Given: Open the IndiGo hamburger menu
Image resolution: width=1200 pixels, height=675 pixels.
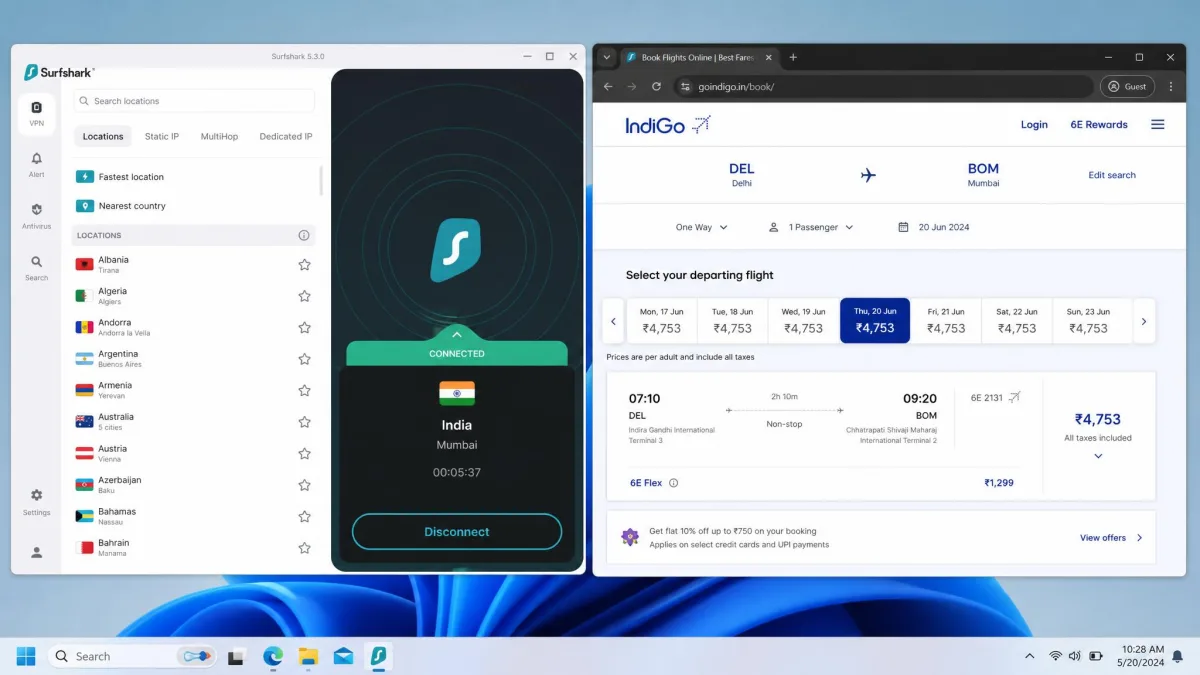Looking at the screenshot, I should click(1157, 125).
